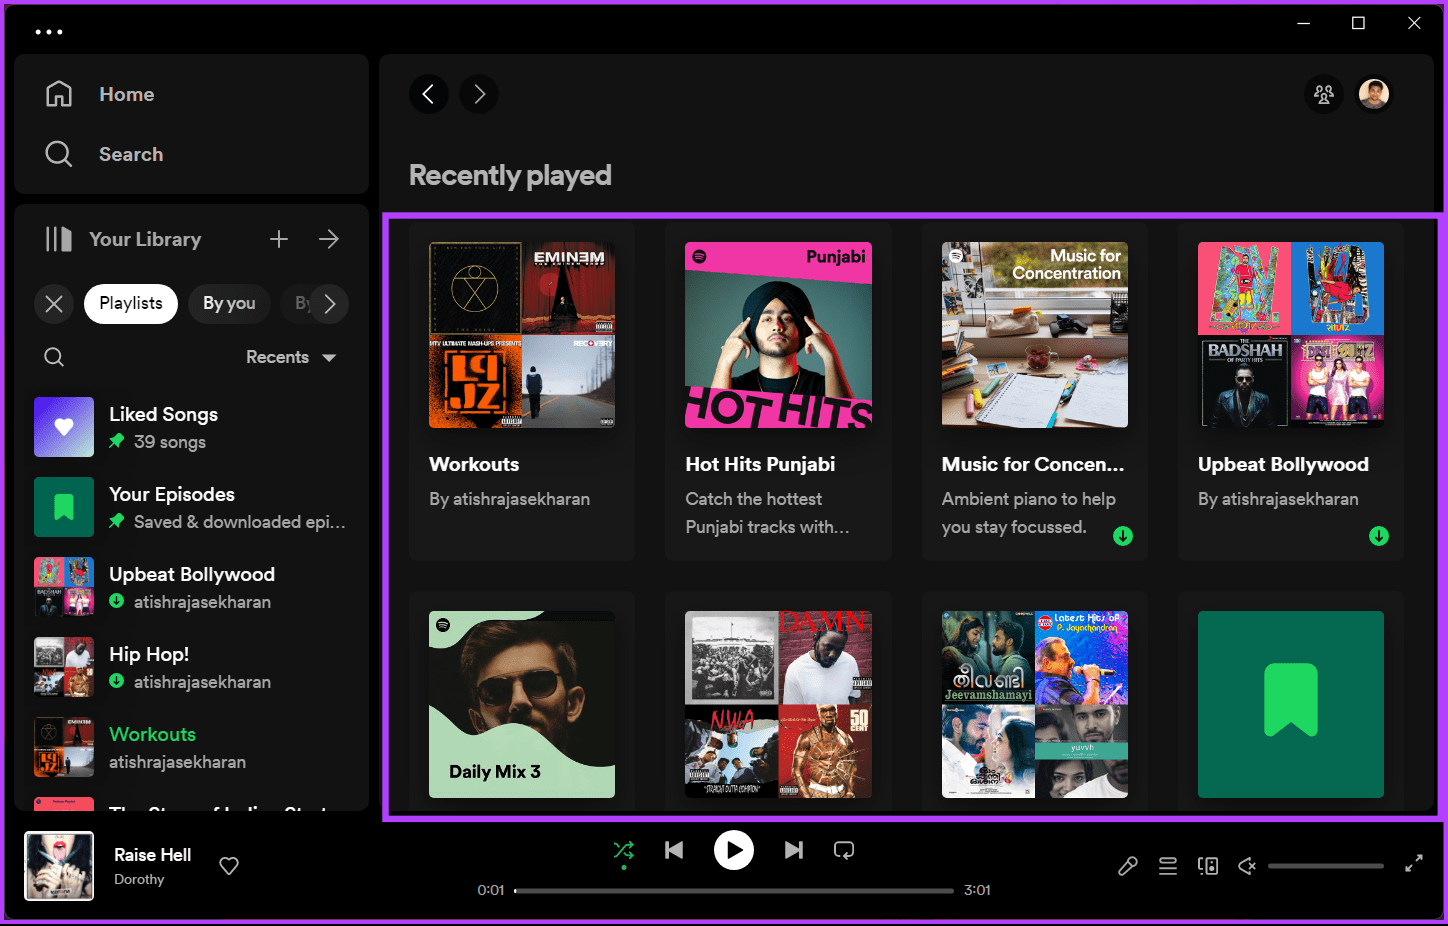The width and height of the screenshot is (1448, 926).
Task: Skip to previous track
Action: point(674,850)
